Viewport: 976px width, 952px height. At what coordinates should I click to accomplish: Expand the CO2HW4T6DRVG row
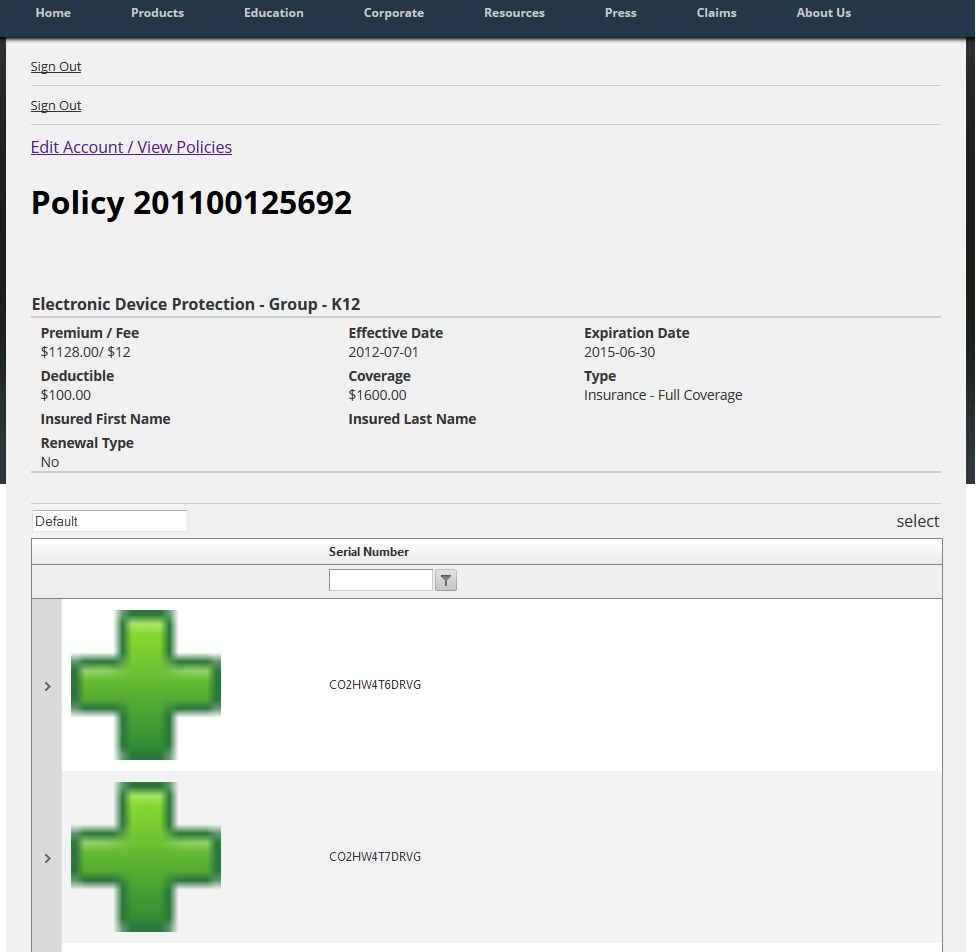(47, 686)
